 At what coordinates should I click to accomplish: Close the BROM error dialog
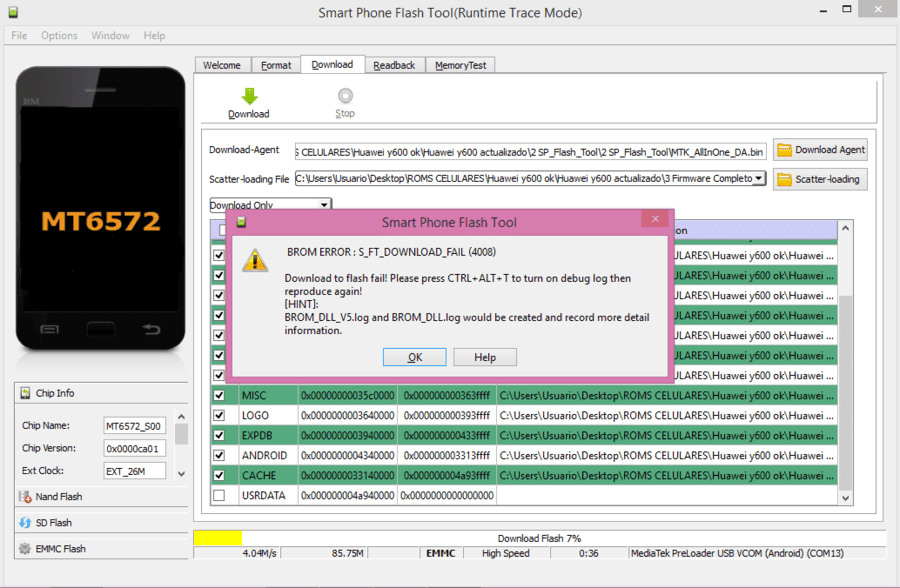click(x=655, y=219)
